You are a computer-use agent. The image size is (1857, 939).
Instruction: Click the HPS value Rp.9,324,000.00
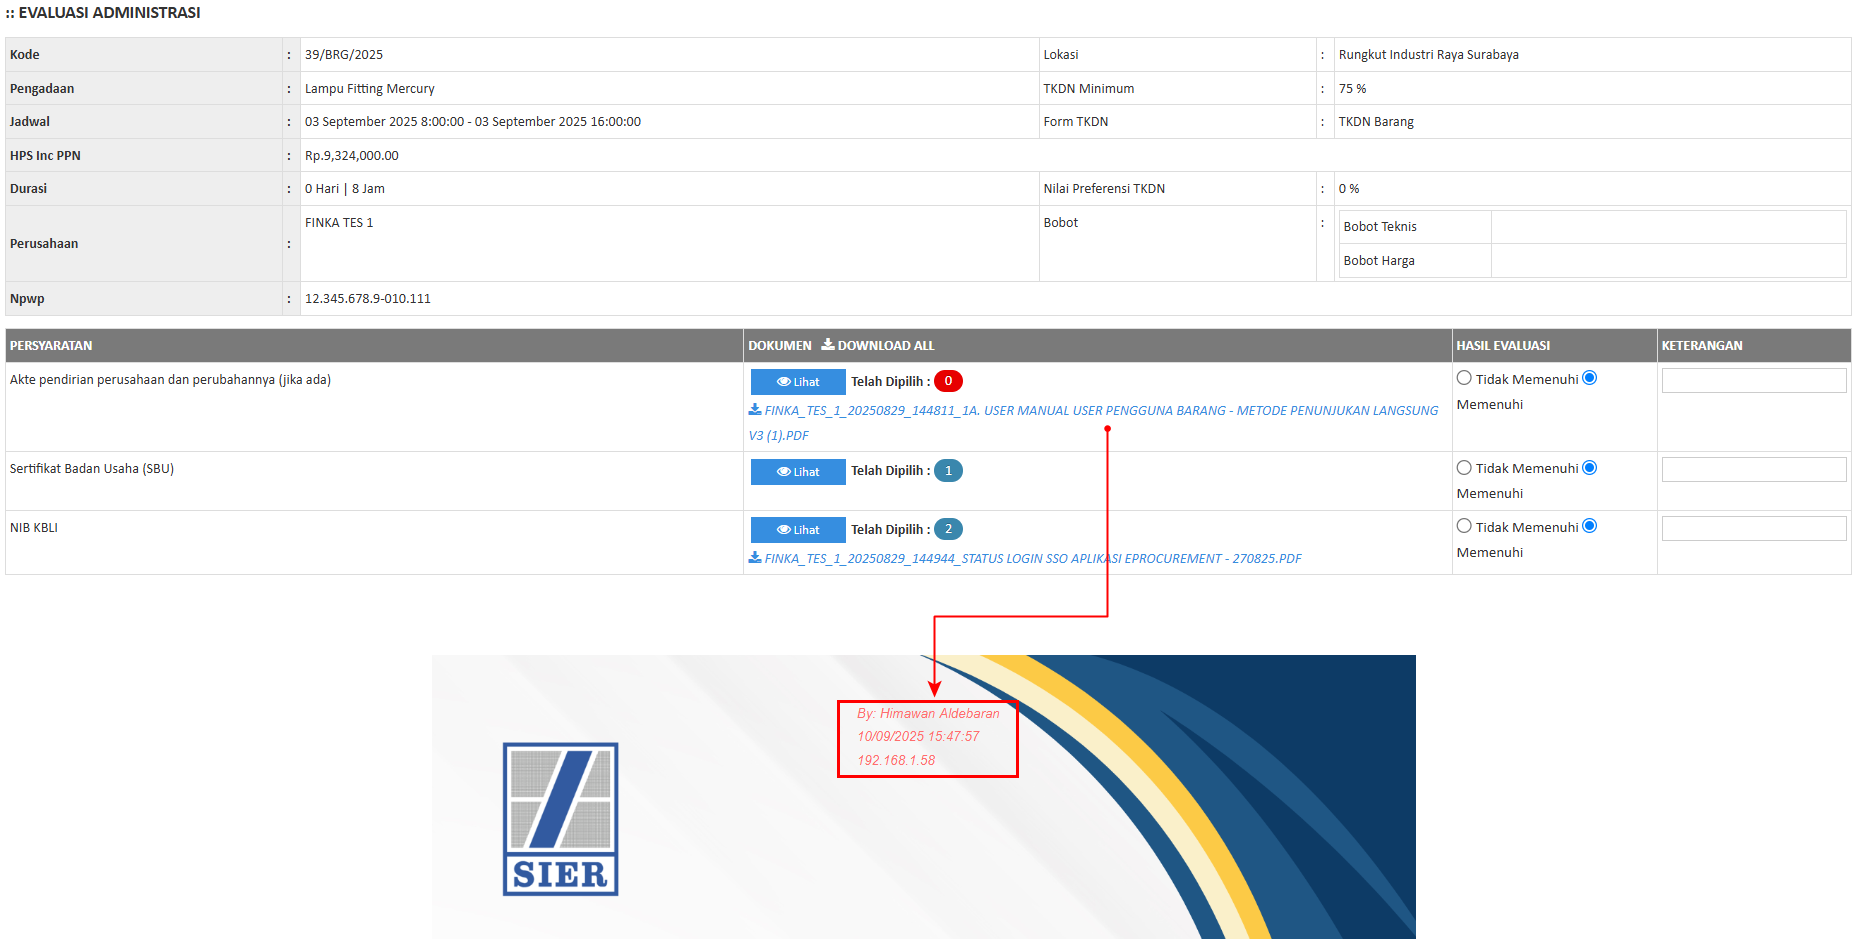pos(352,156)
